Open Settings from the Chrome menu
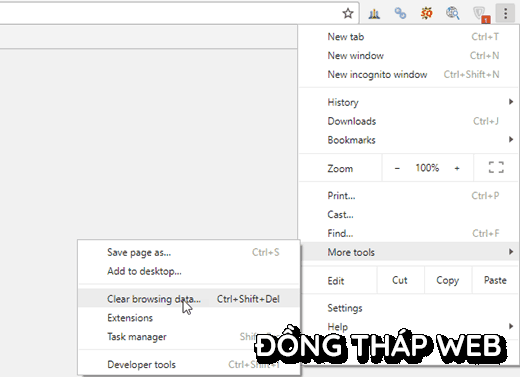The height and width of the screenshot is (377, 520). pos(409,308)
